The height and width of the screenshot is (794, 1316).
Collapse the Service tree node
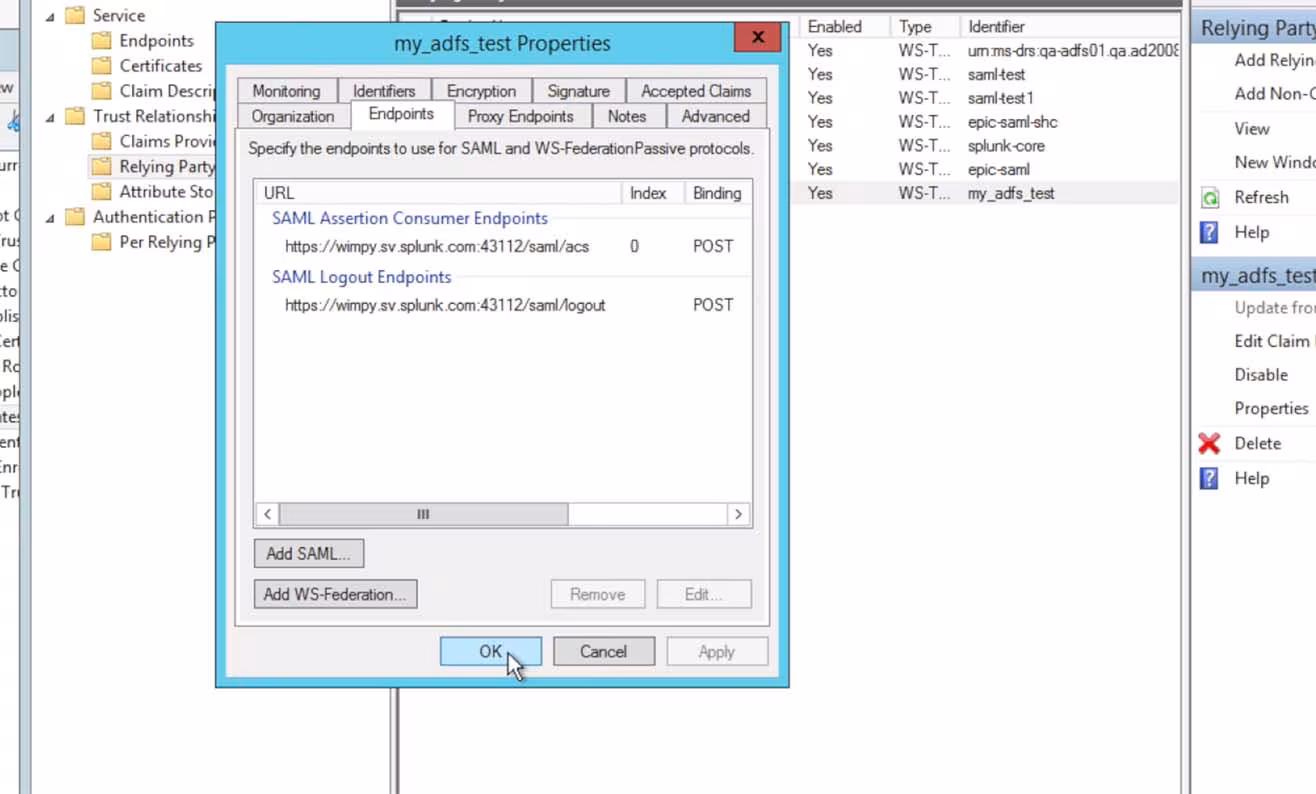[x=50, y=16]
